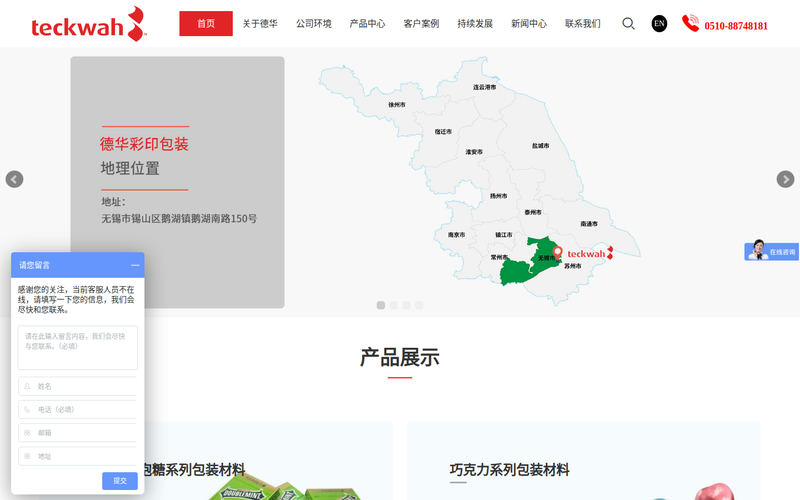Click 连云港市 label on the map
This screenshot has width=800, height=500.
484,87
